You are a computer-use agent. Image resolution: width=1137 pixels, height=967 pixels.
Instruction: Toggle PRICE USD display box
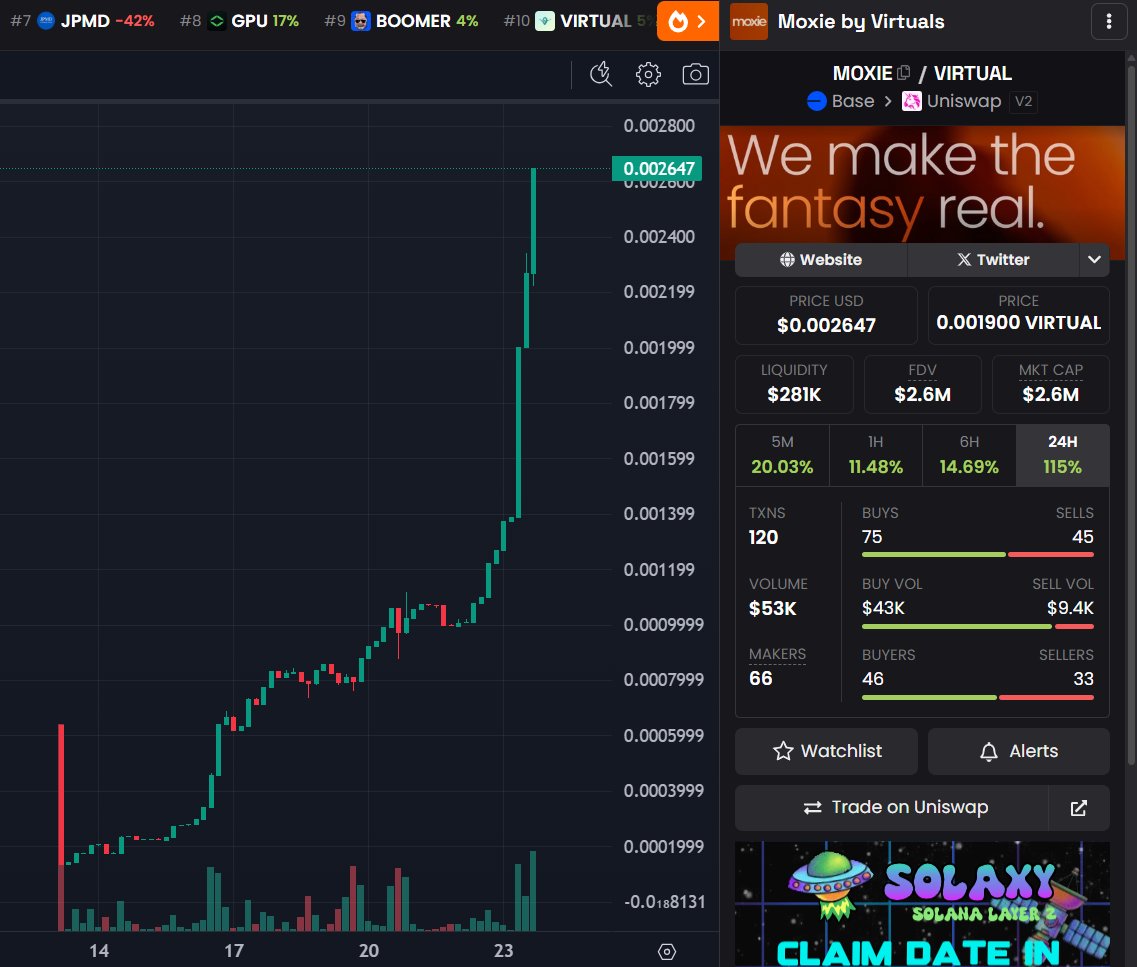tap(826, 315)
